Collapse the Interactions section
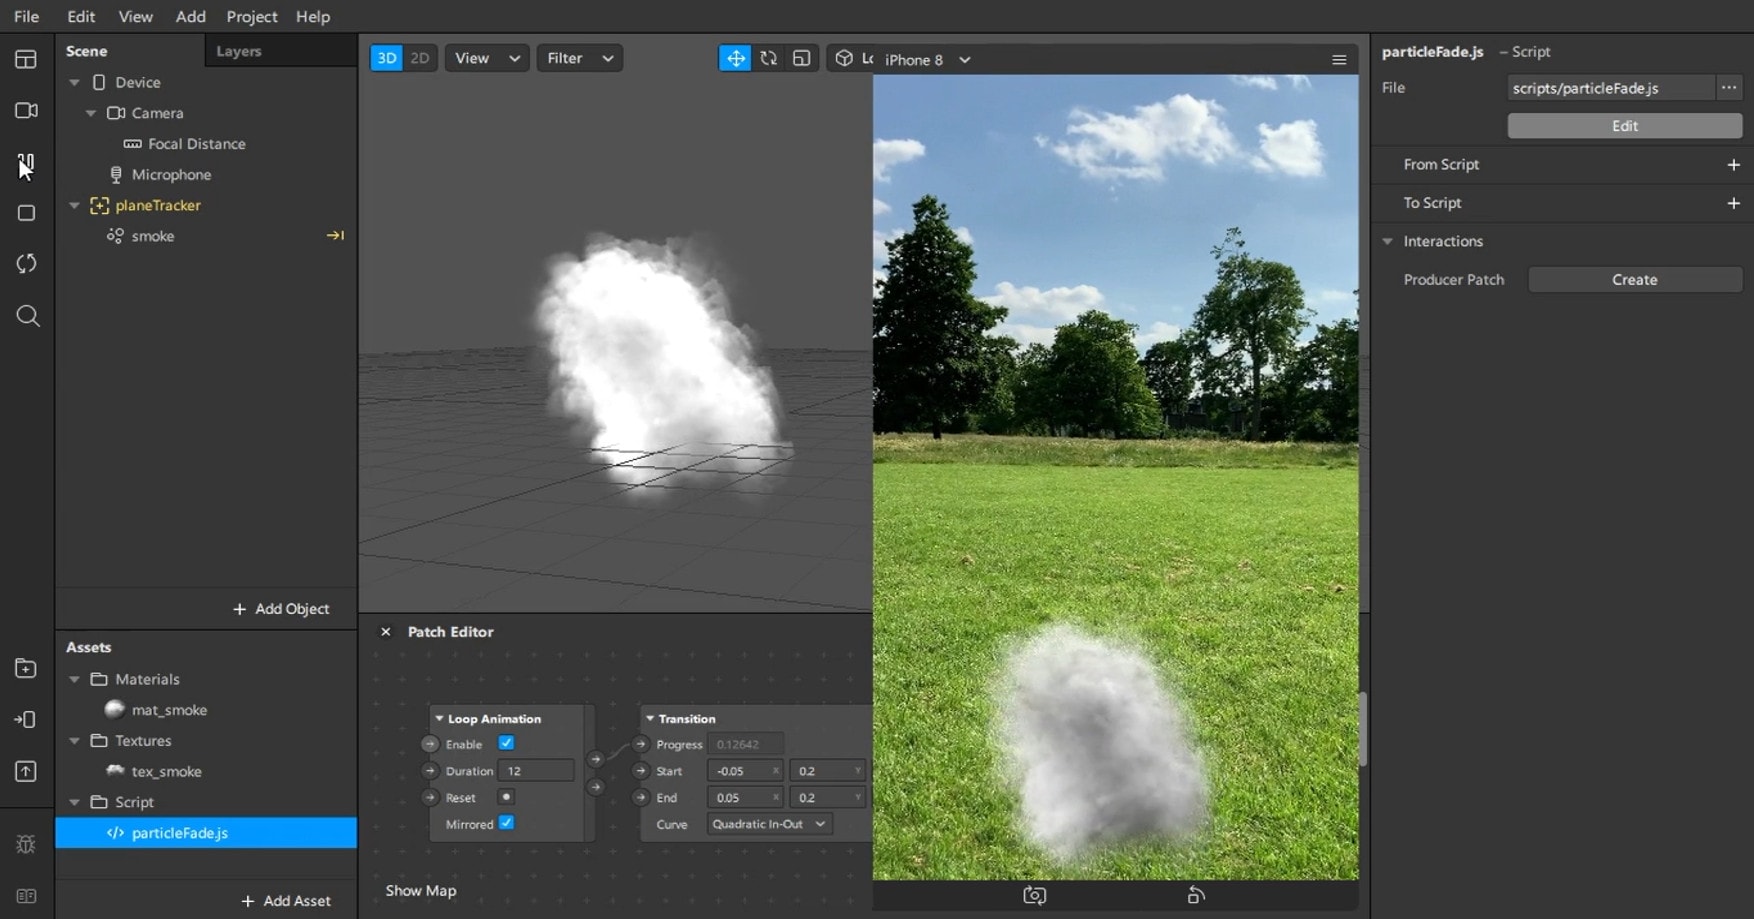The width and height of the screenshot is (1754, 919). (x=1388, y=241)
